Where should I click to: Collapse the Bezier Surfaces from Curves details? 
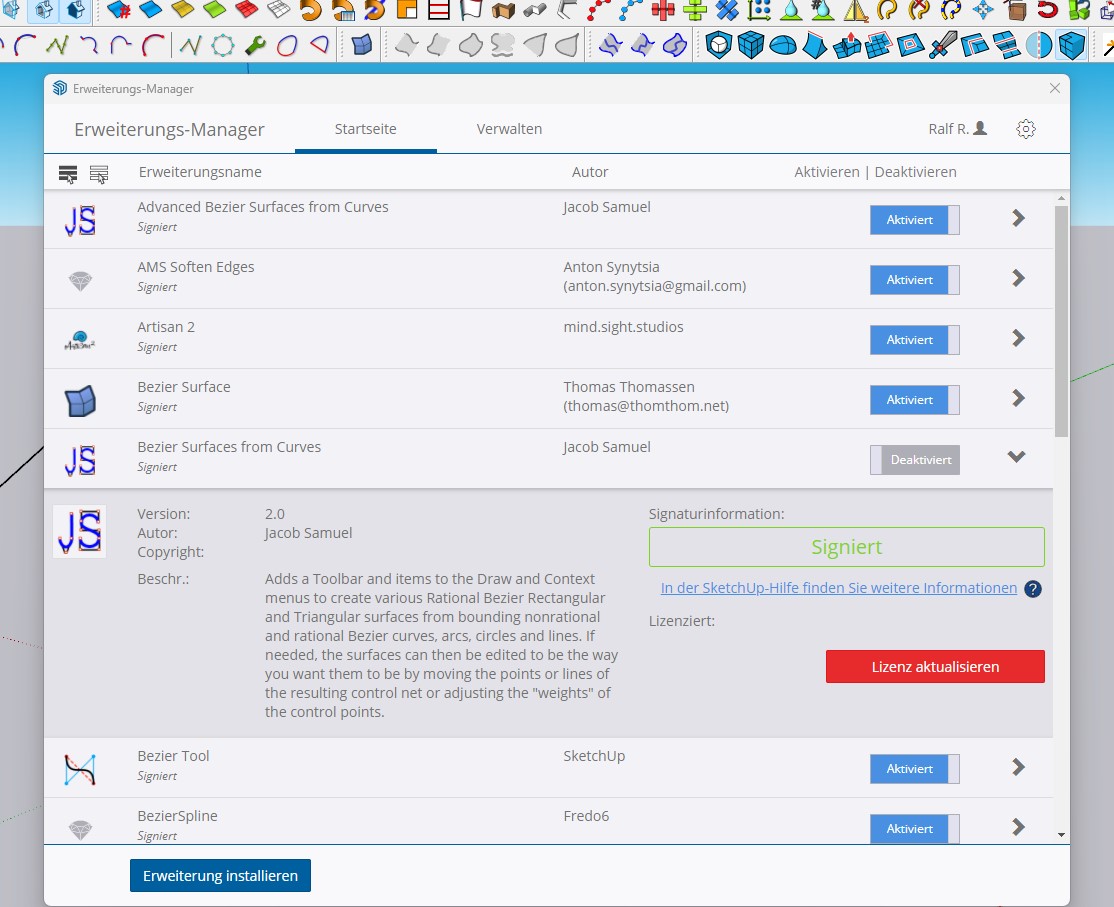pyautogui.click(x=1017, y=457)
